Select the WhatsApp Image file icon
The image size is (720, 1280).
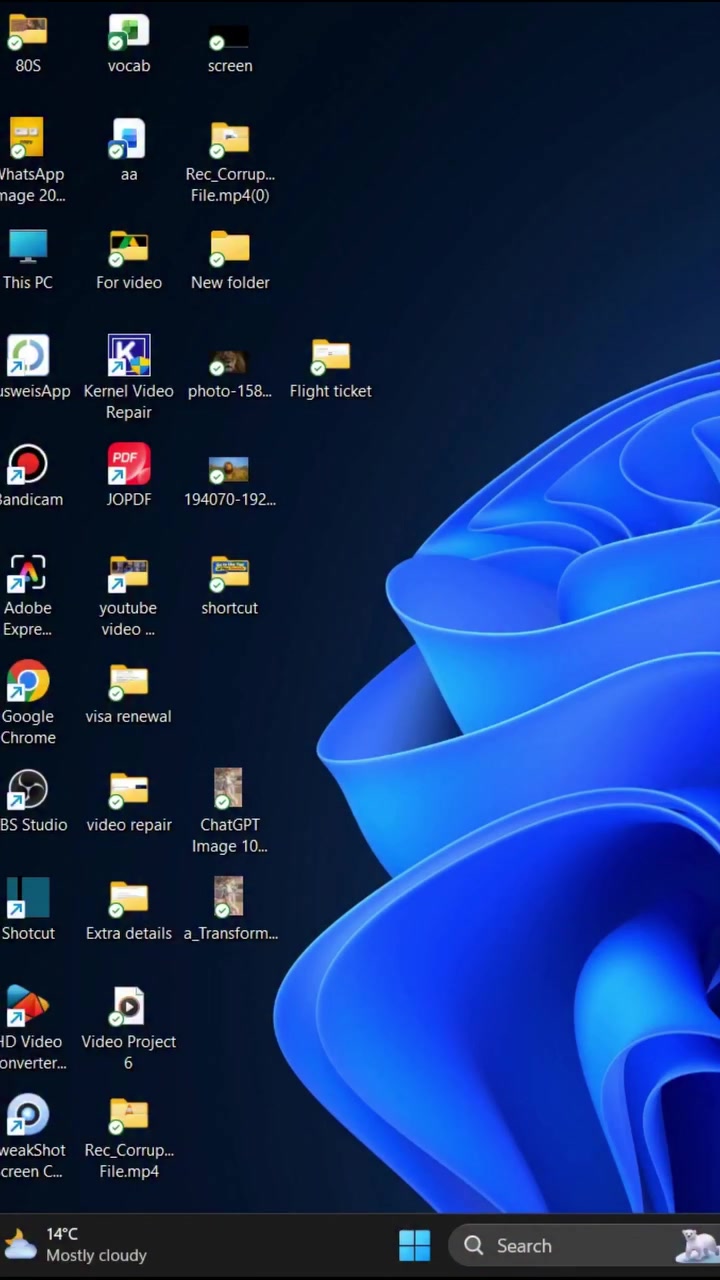tap(27, 139)
